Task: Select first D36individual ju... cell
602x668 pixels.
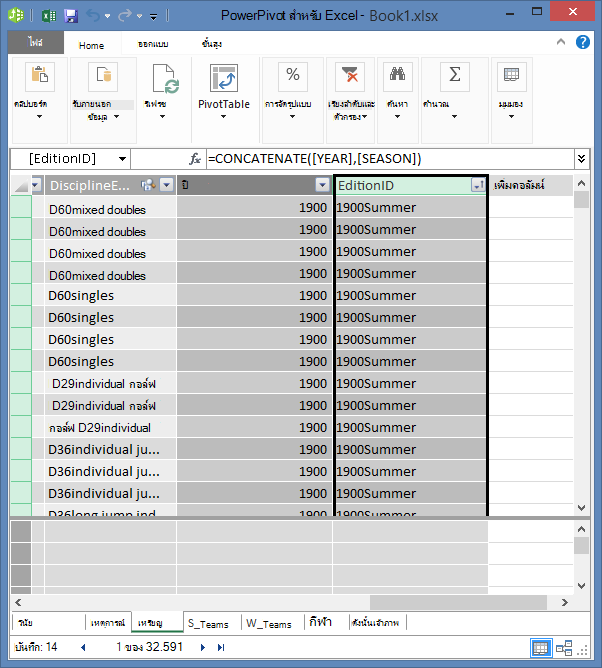Action: click(110, 449)
